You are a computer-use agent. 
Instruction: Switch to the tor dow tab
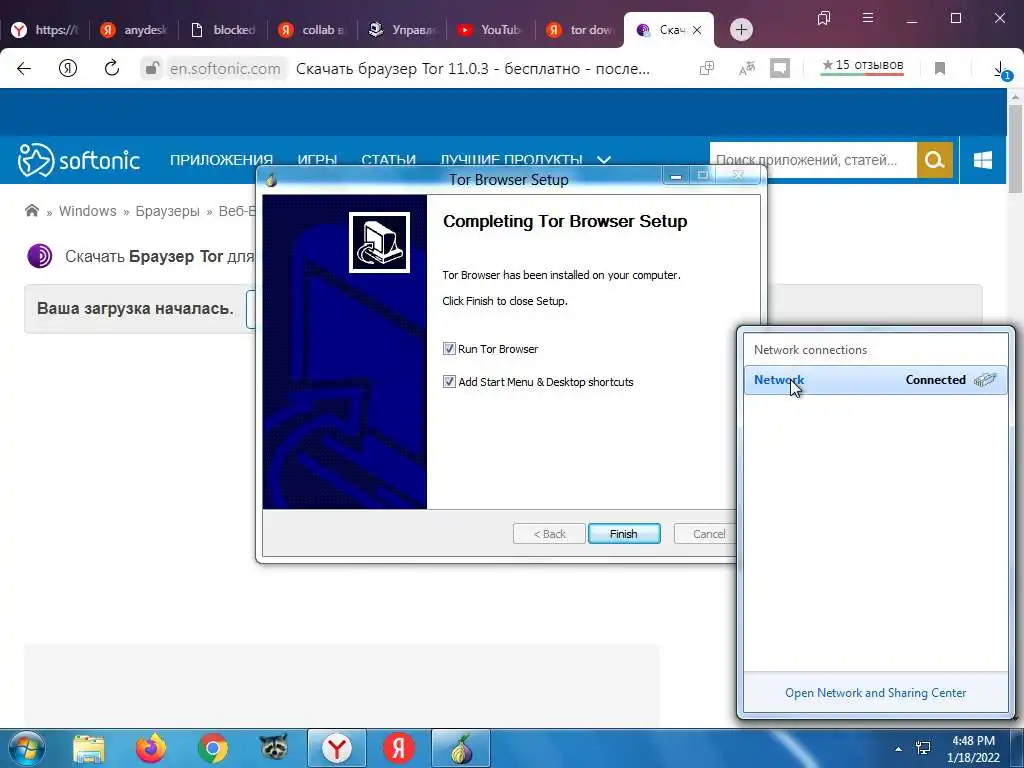[x=580, y=29]
